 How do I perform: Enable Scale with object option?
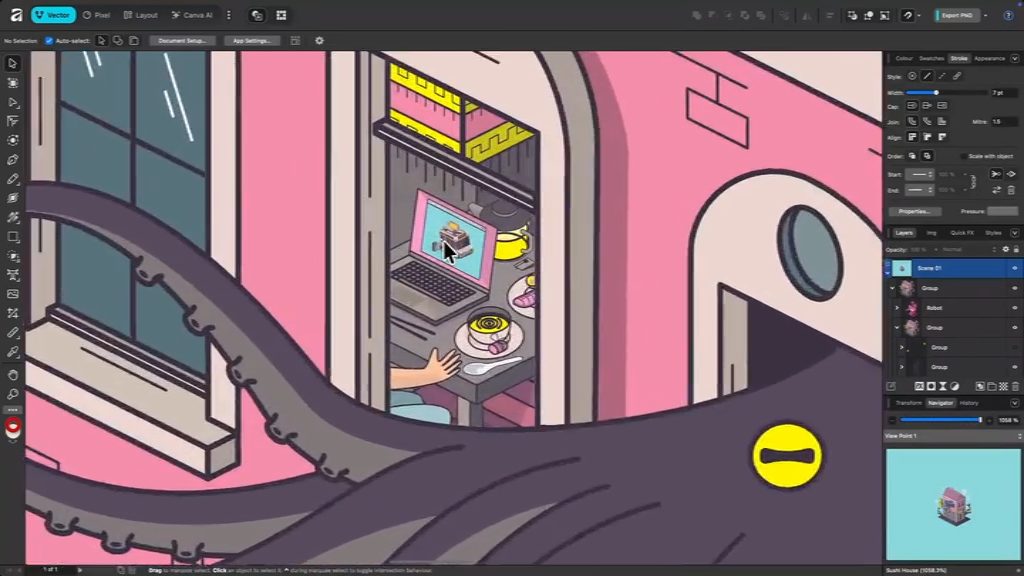[x=964, y=156]
